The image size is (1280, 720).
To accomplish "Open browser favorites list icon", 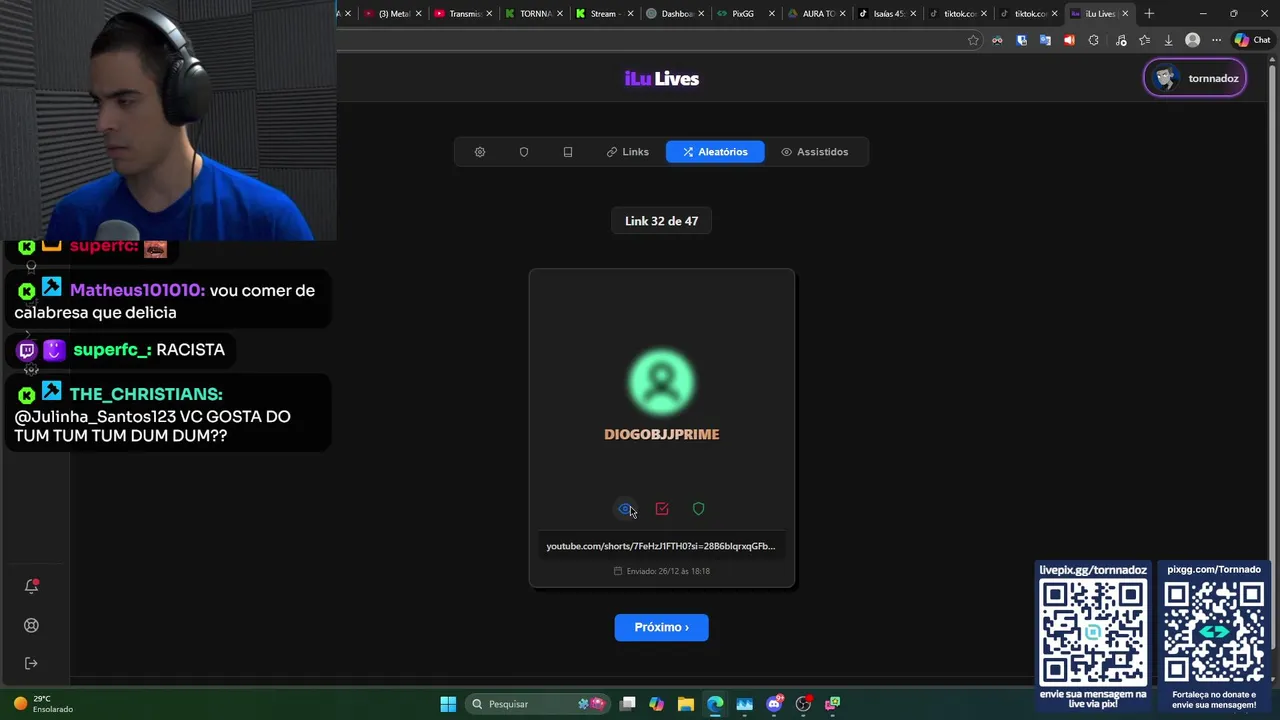I will click(x=1144, y=40).
